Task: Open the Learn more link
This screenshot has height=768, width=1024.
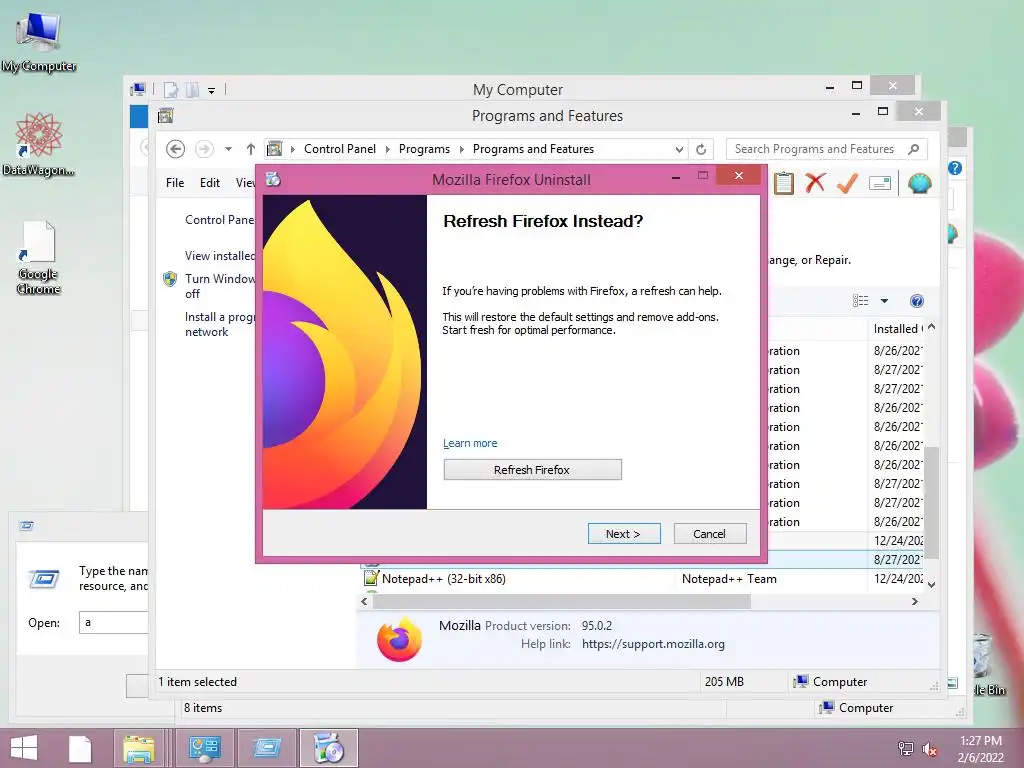Action: 470,443
